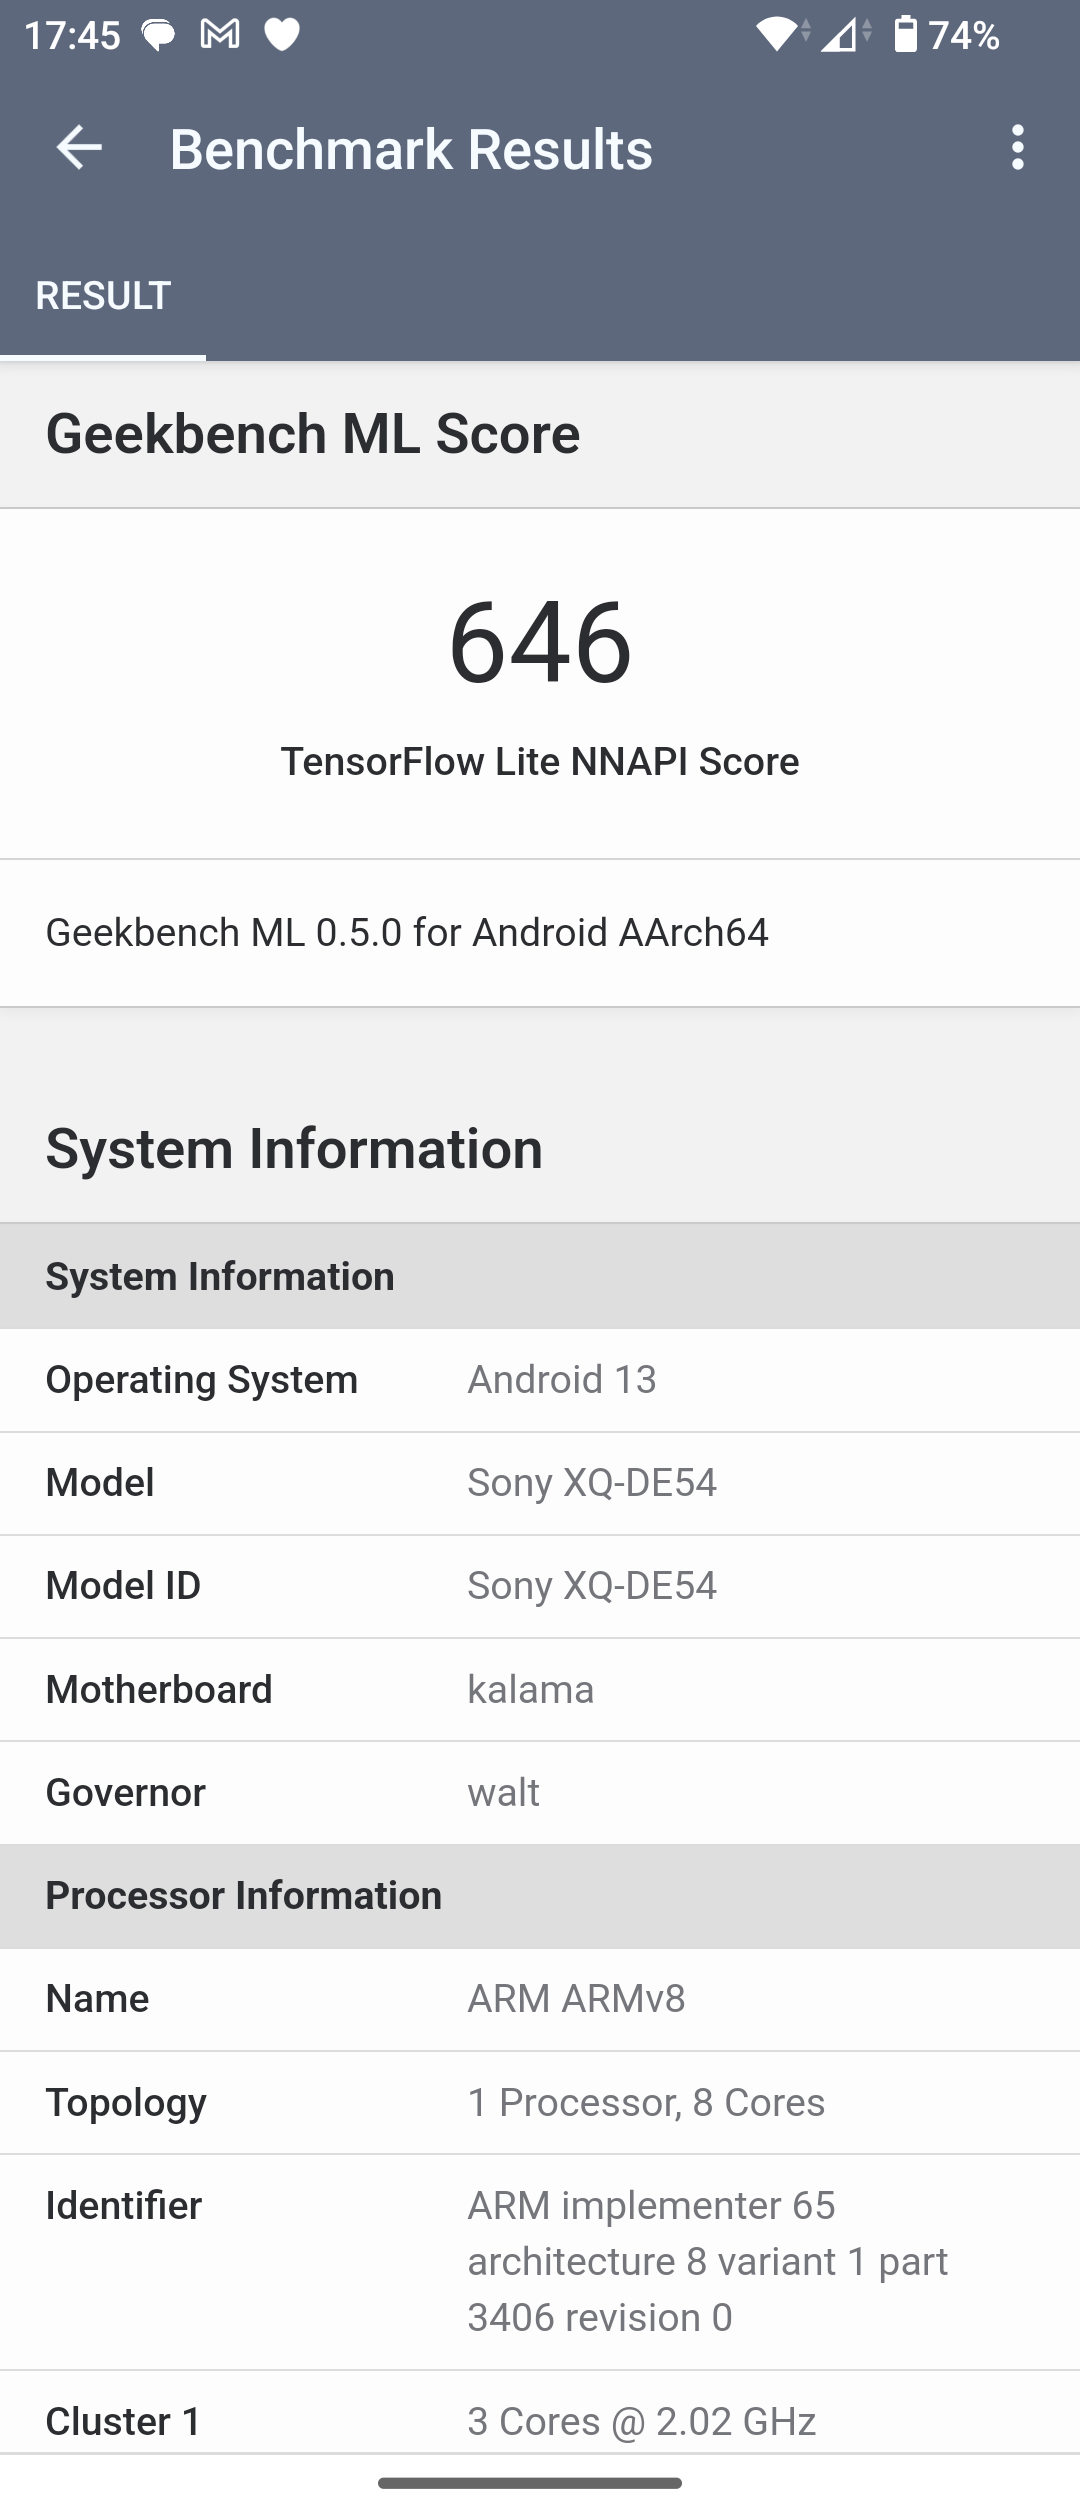Image resolution: width=1080 pixels, height=2520 pixels.
Task: Select the RESULT tab
Action: point(103,296)
